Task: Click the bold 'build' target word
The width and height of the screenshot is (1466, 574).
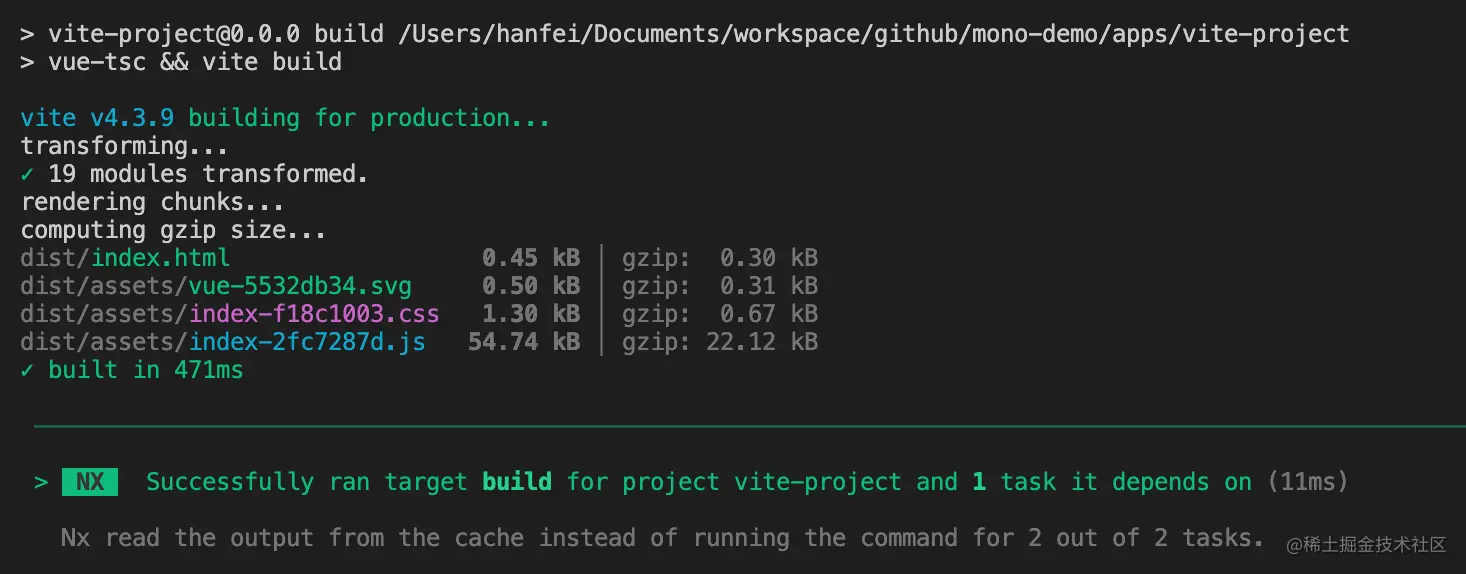Action: (x=516, y=482)
